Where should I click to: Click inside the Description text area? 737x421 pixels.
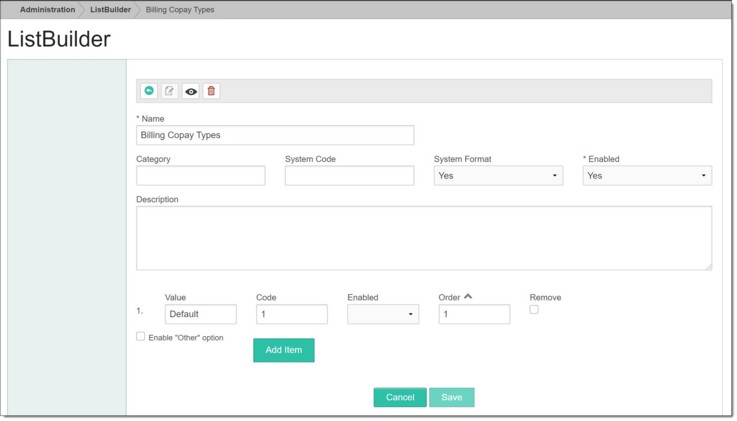point(424,238)
